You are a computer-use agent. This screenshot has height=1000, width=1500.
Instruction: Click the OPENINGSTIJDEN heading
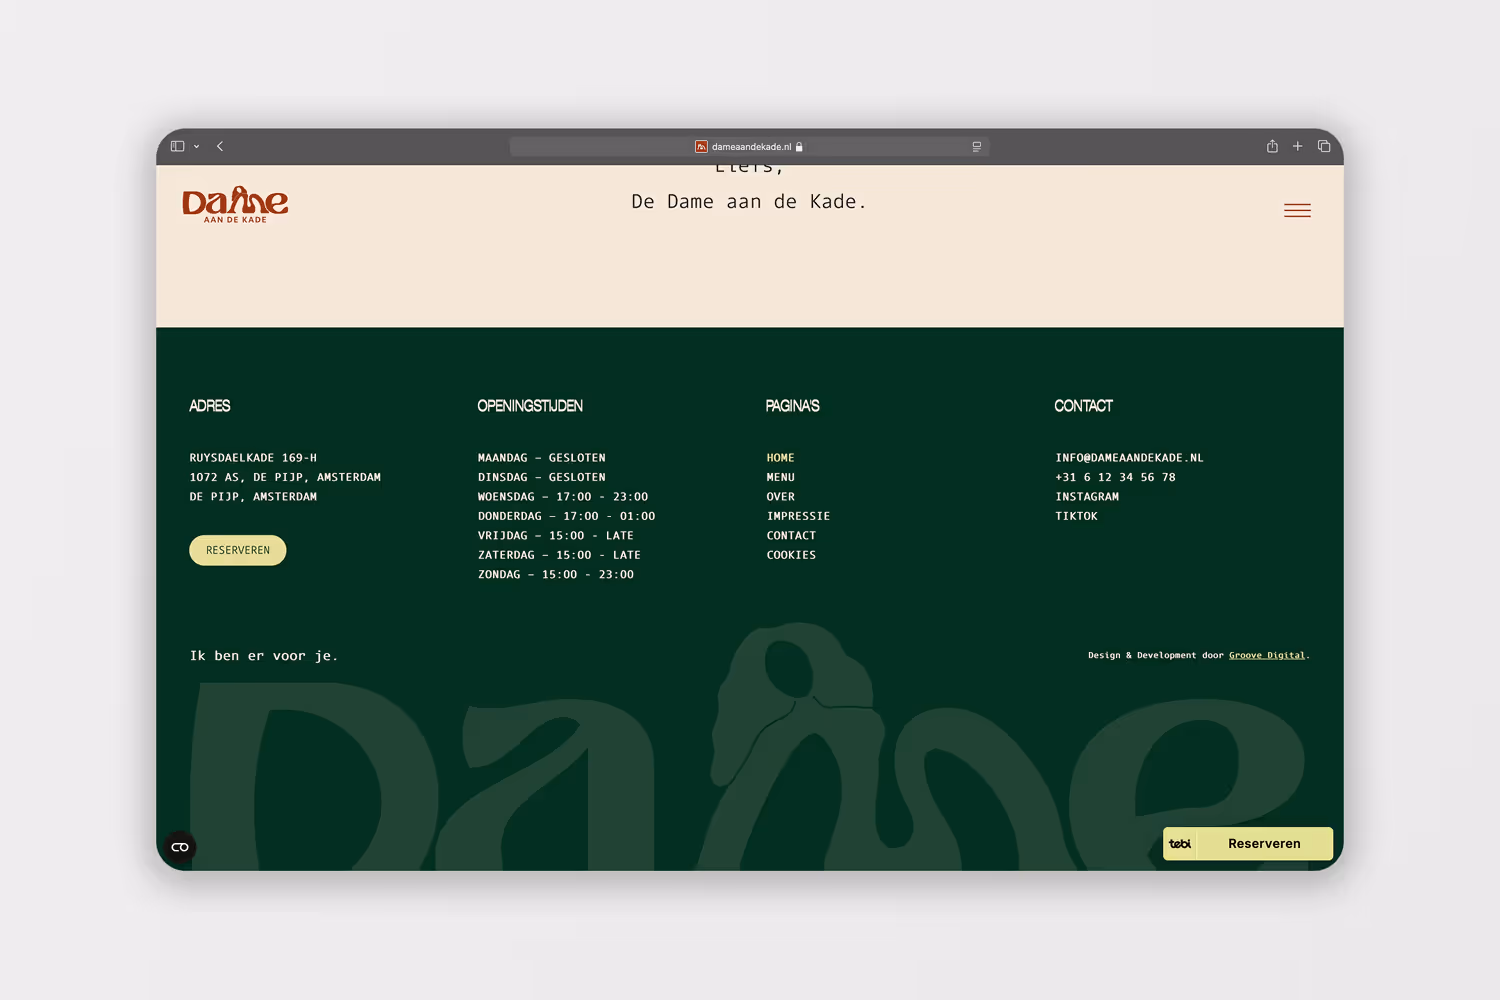tap(530, 406)
